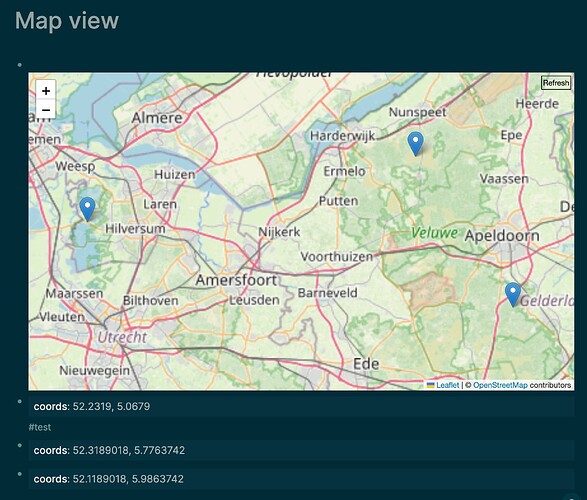
Task: Select the map marker near Hilversum
Action: tap(87, 209)
